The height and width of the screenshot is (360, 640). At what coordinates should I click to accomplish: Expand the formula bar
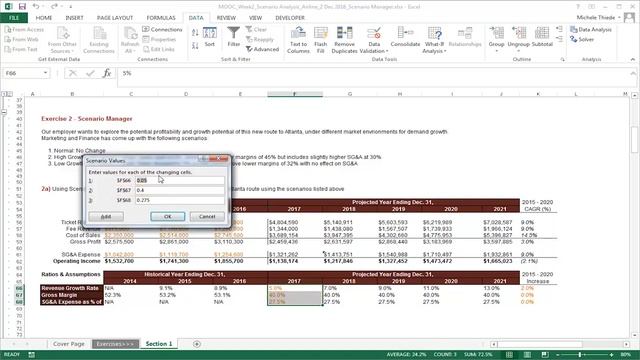tap(633, 73)
